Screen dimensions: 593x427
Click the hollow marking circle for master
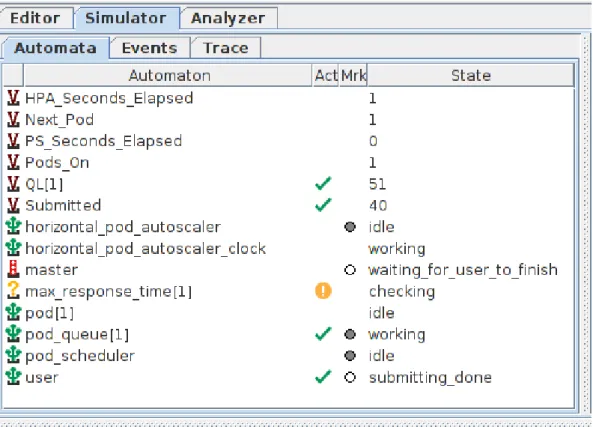(x=350, y=270)
